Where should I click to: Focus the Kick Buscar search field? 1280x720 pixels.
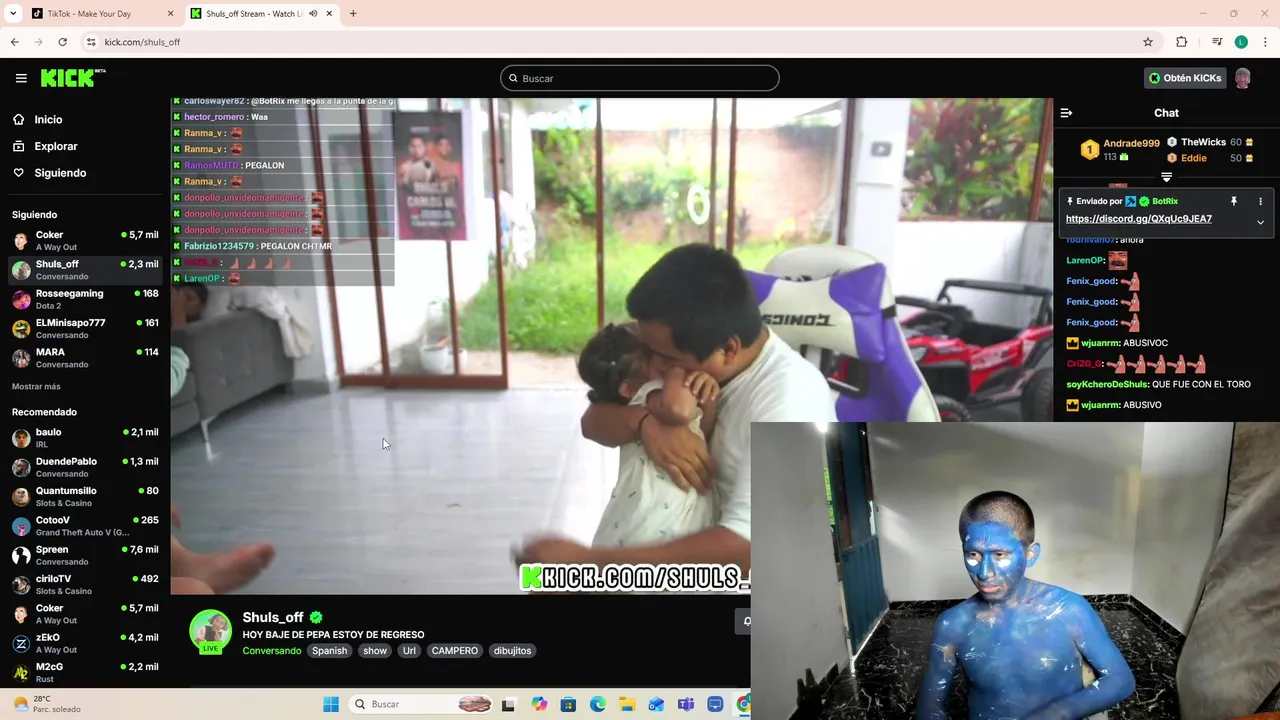pos(640,78)
